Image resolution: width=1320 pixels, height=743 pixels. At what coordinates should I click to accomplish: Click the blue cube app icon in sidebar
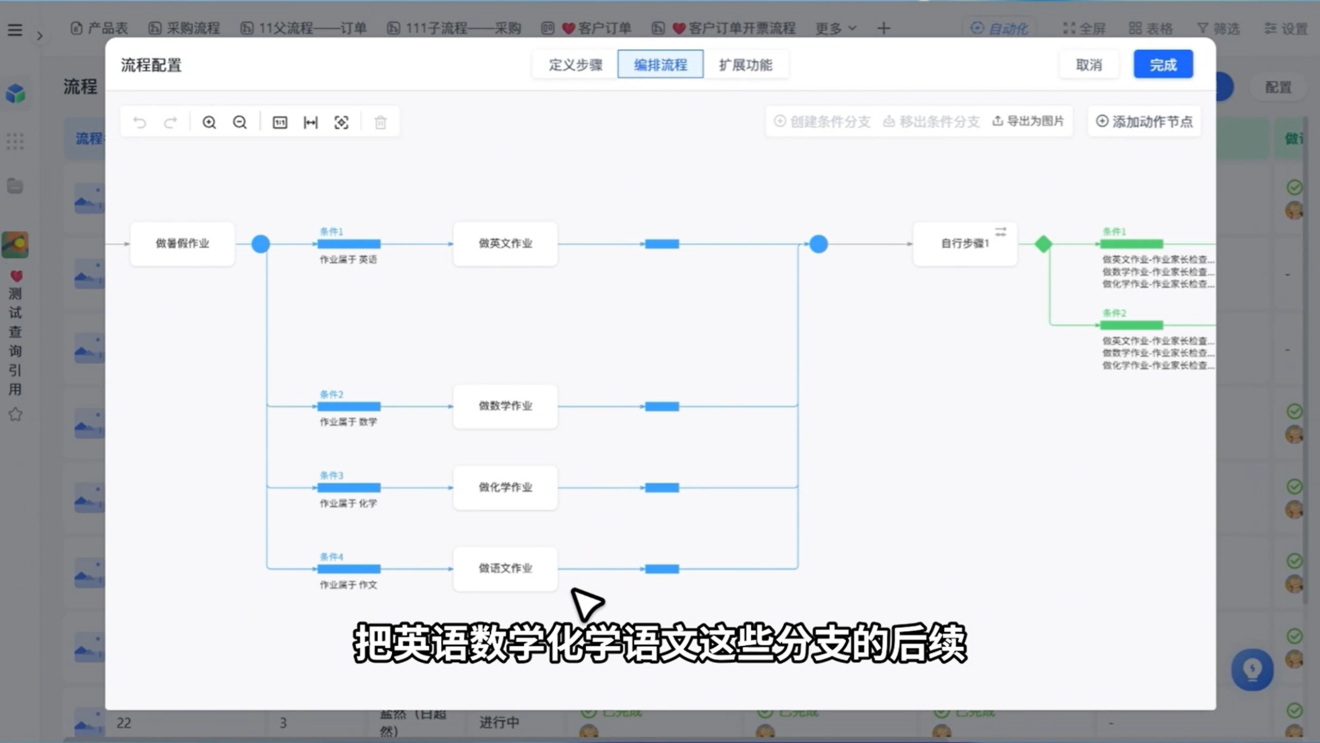(15, 93)
